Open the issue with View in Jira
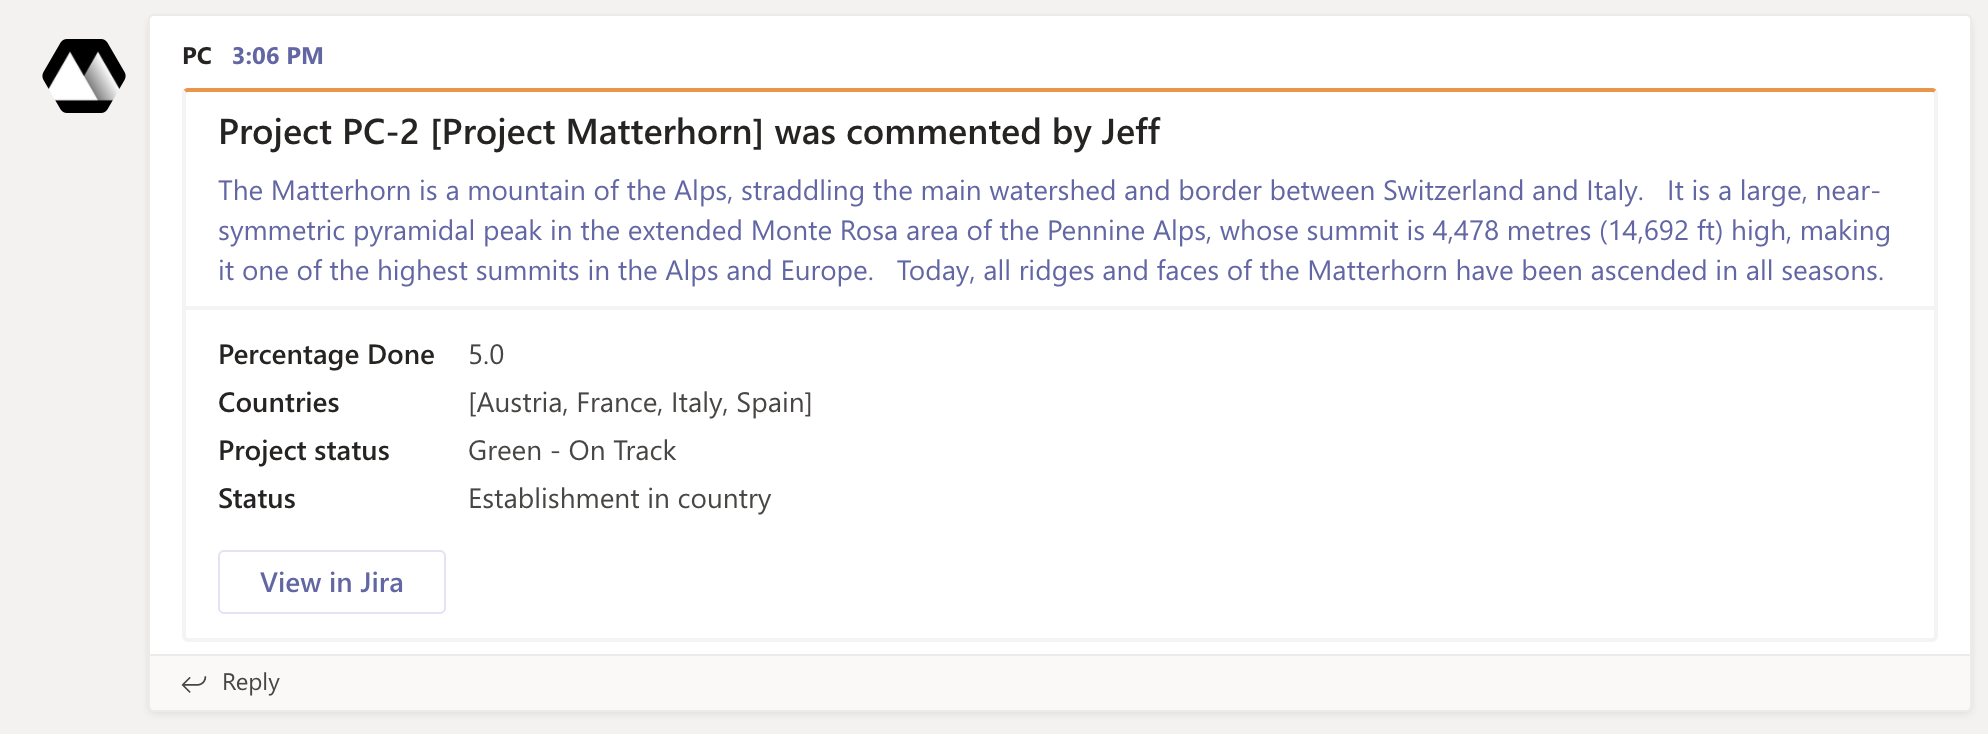Image resolution: width=1988 pixels, height=734 pixels. [x=331, y=581]
